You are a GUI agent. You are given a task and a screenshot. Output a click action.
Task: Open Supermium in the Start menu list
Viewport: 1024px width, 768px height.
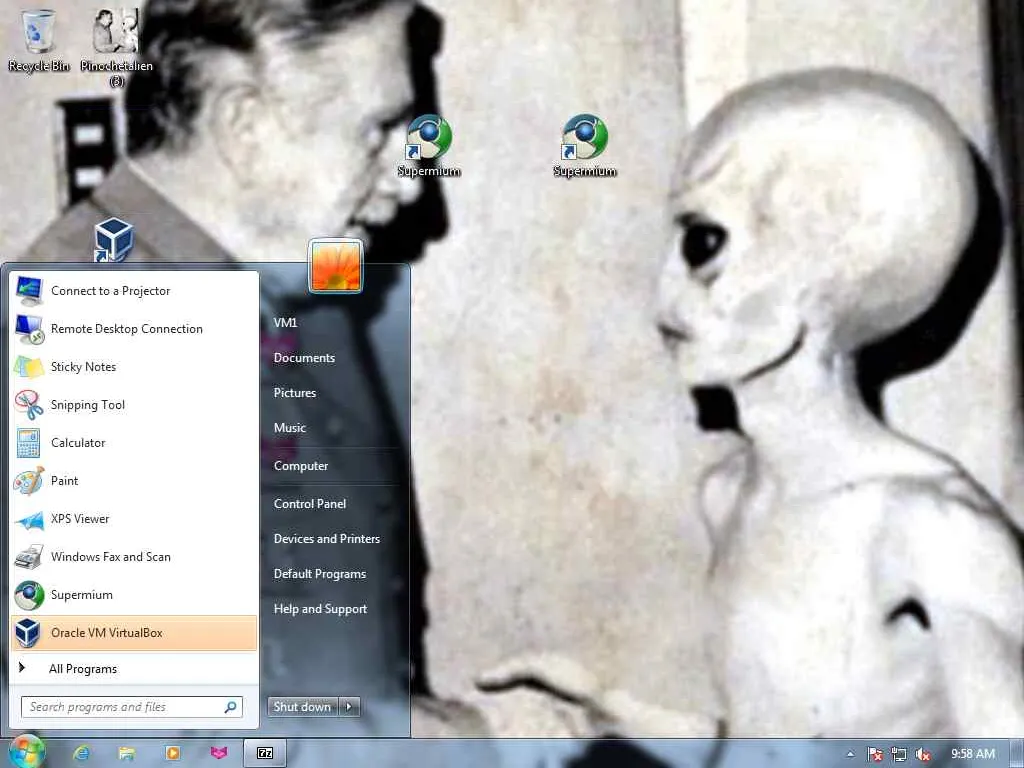tap(134, 594)
